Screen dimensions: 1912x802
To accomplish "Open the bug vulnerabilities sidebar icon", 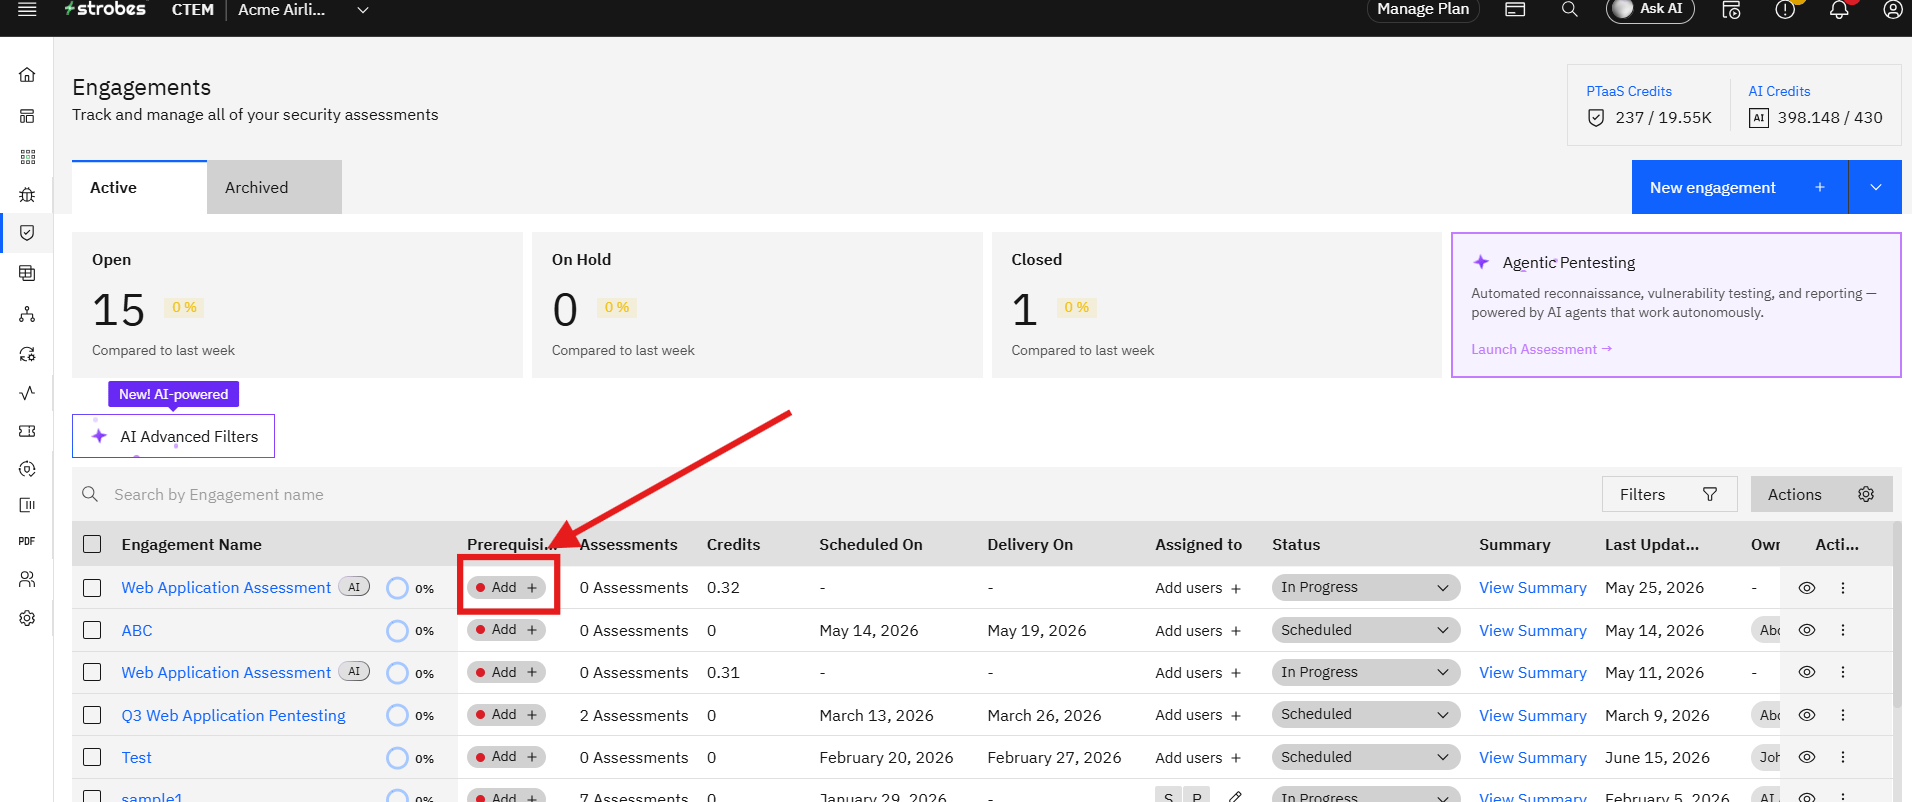I will [x=27, y=195].
